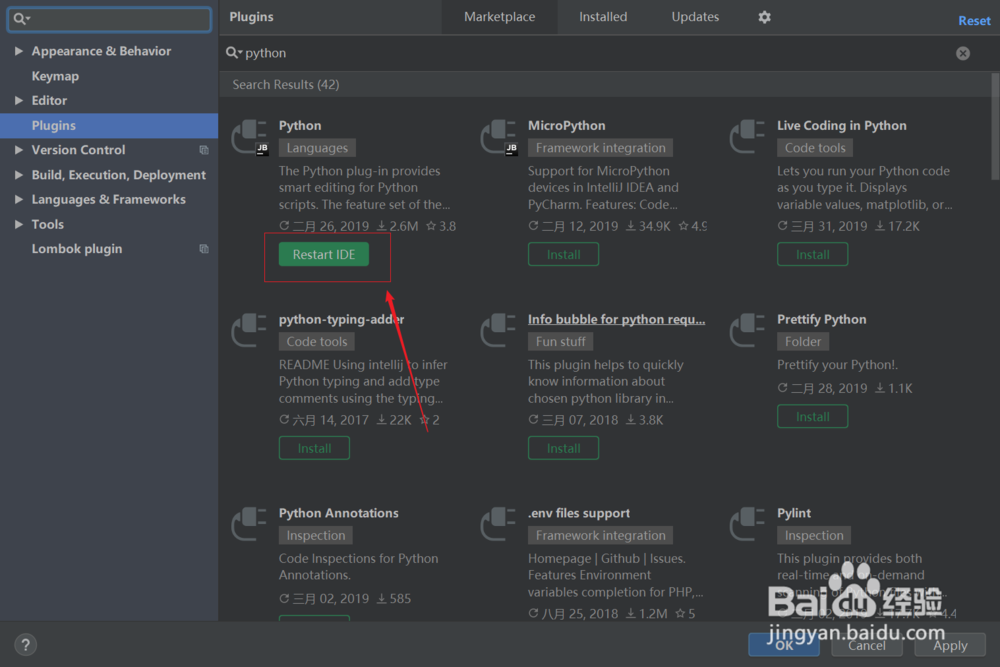Click the Languages tag on Python plugin
The height and width of the screenshot is (667, 1000).
[x=317, y=148]
